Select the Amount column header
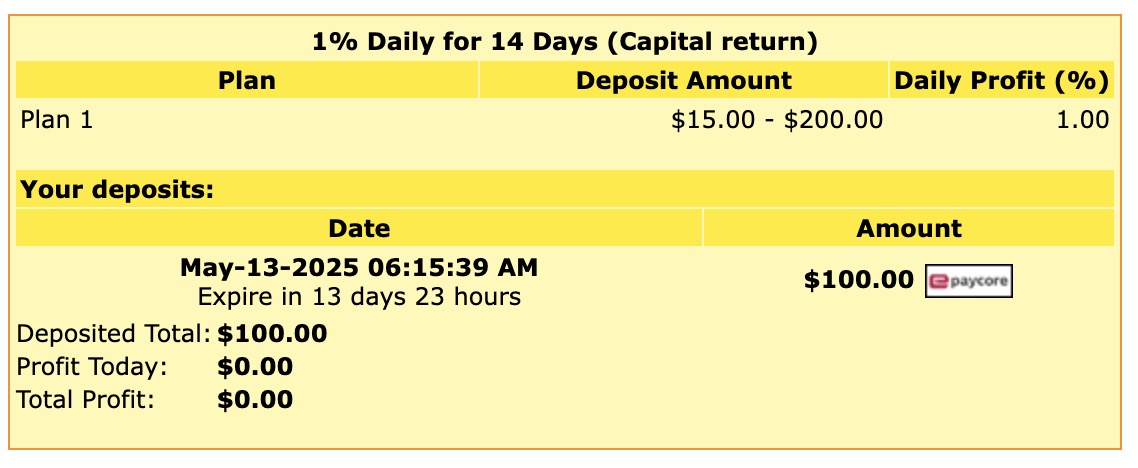1138x468 pixels. coord(909,228)
